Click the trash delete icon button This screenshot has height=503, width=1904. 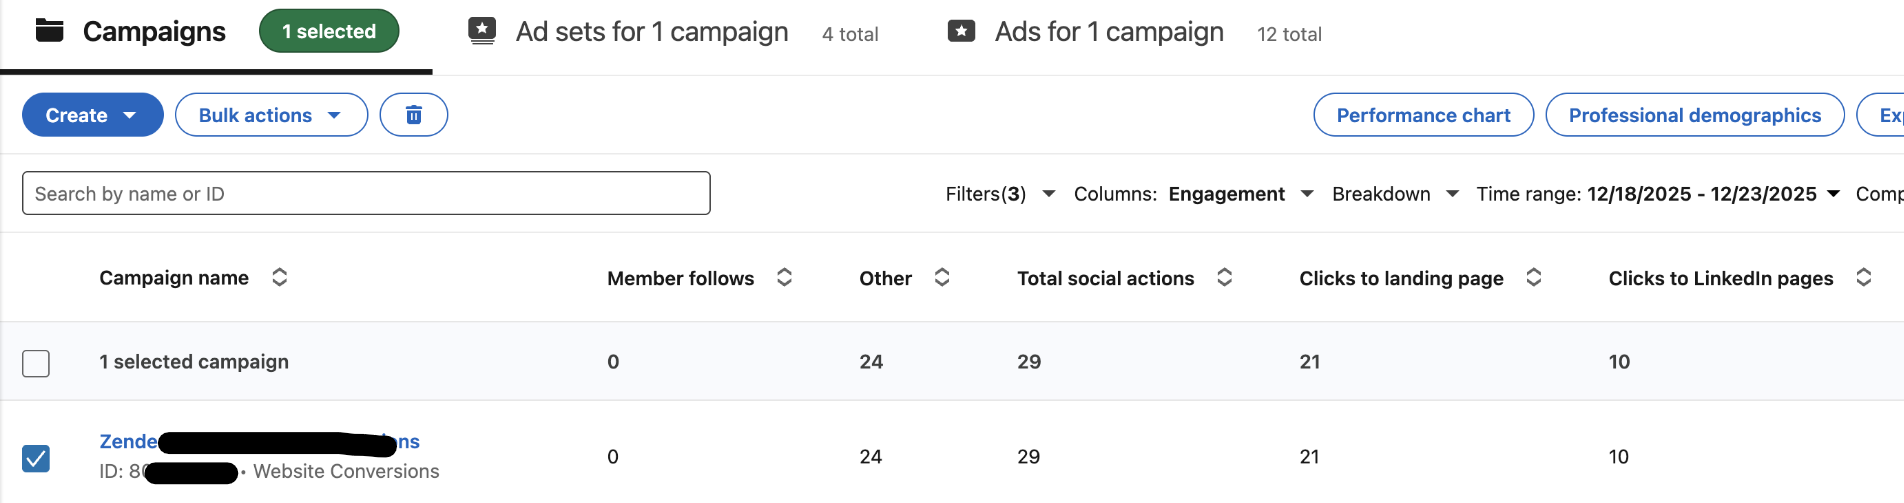pyautogui.click(x=413, y=115)
